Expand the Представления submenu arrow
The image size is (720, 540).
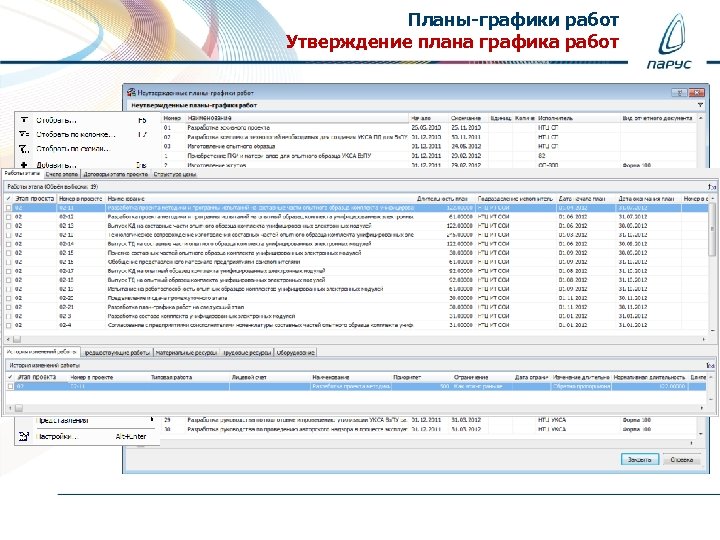[x=152, y=420]
